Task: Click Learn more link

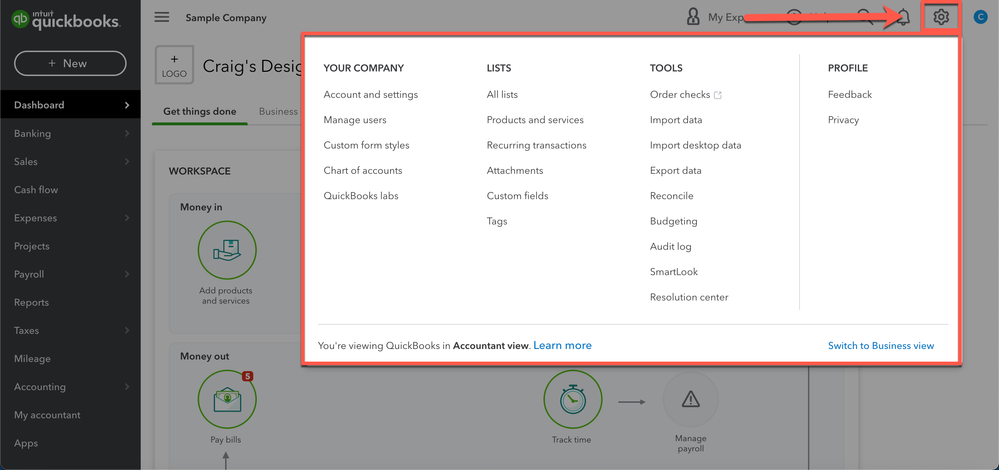Action: pyautogui.click(x=563, y=345)
